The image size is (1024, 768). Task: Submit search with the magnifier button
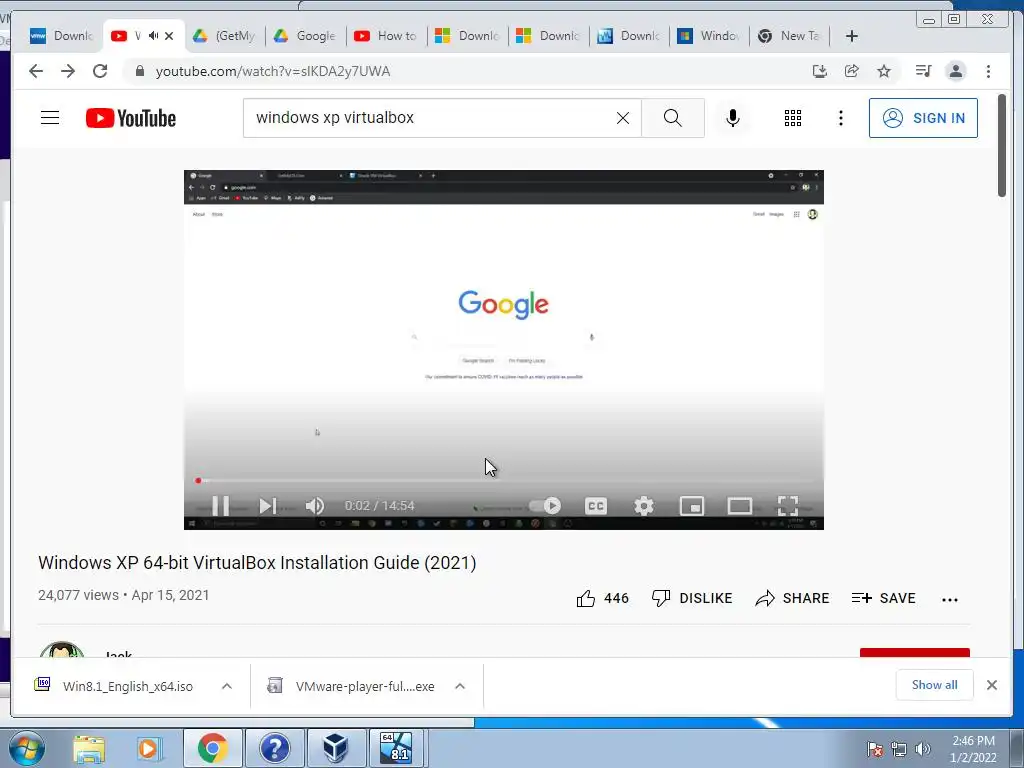[673, 118]
